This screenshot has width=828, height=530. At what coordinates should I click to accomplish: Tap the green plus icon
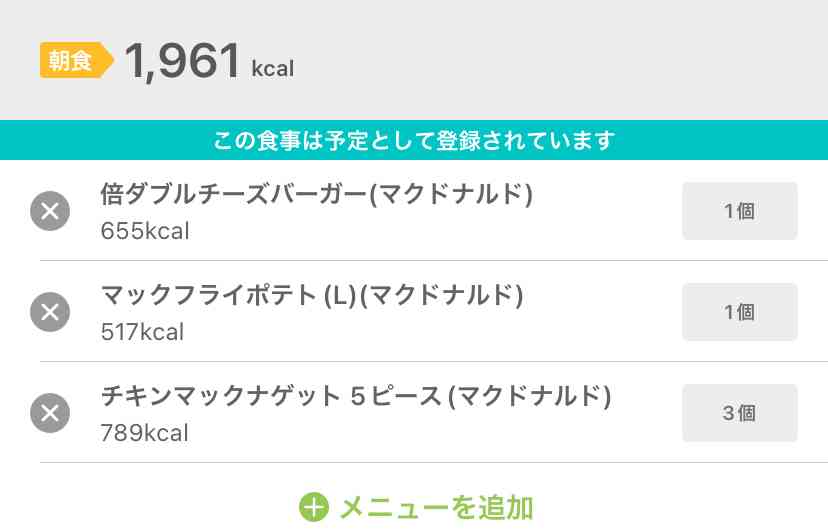(314, 507)
